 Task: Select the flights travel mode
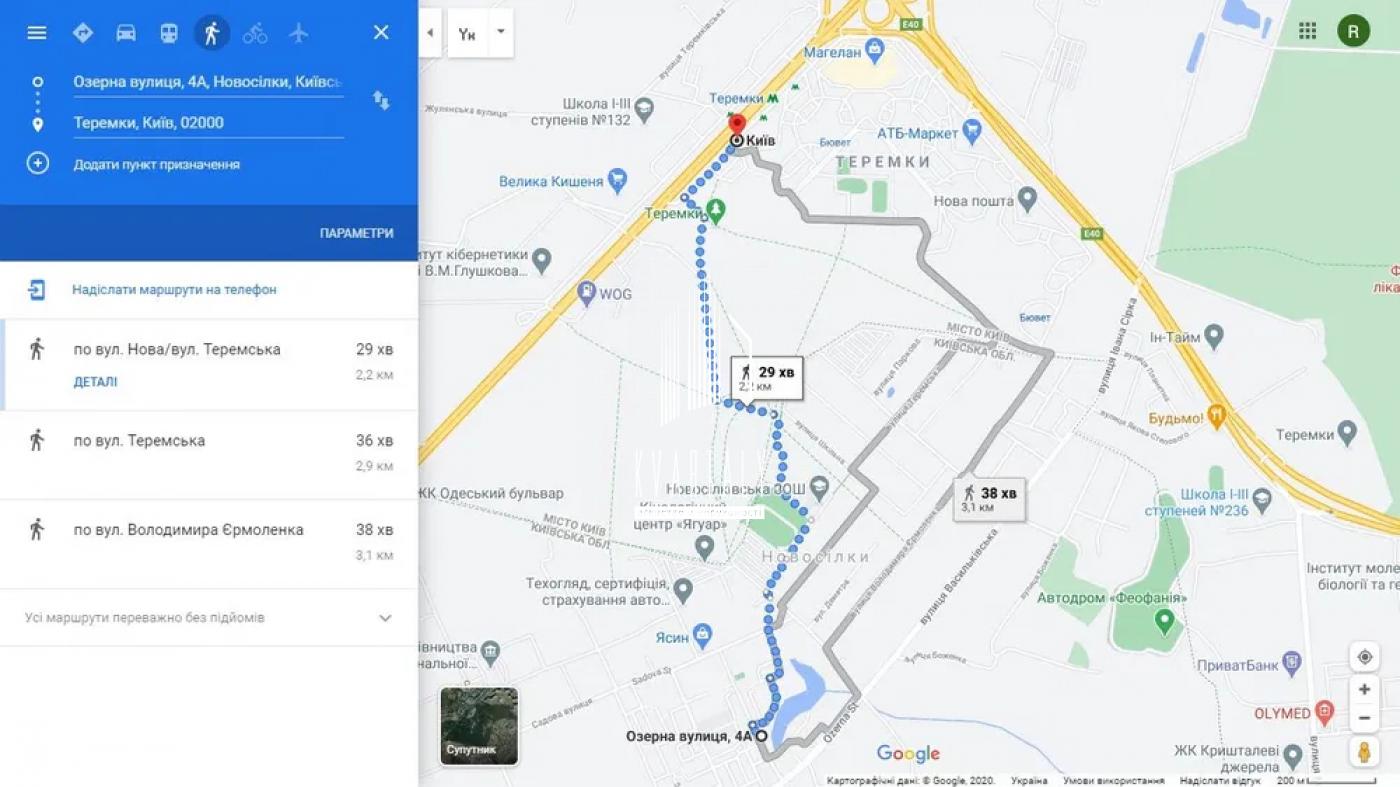[298, 33]
